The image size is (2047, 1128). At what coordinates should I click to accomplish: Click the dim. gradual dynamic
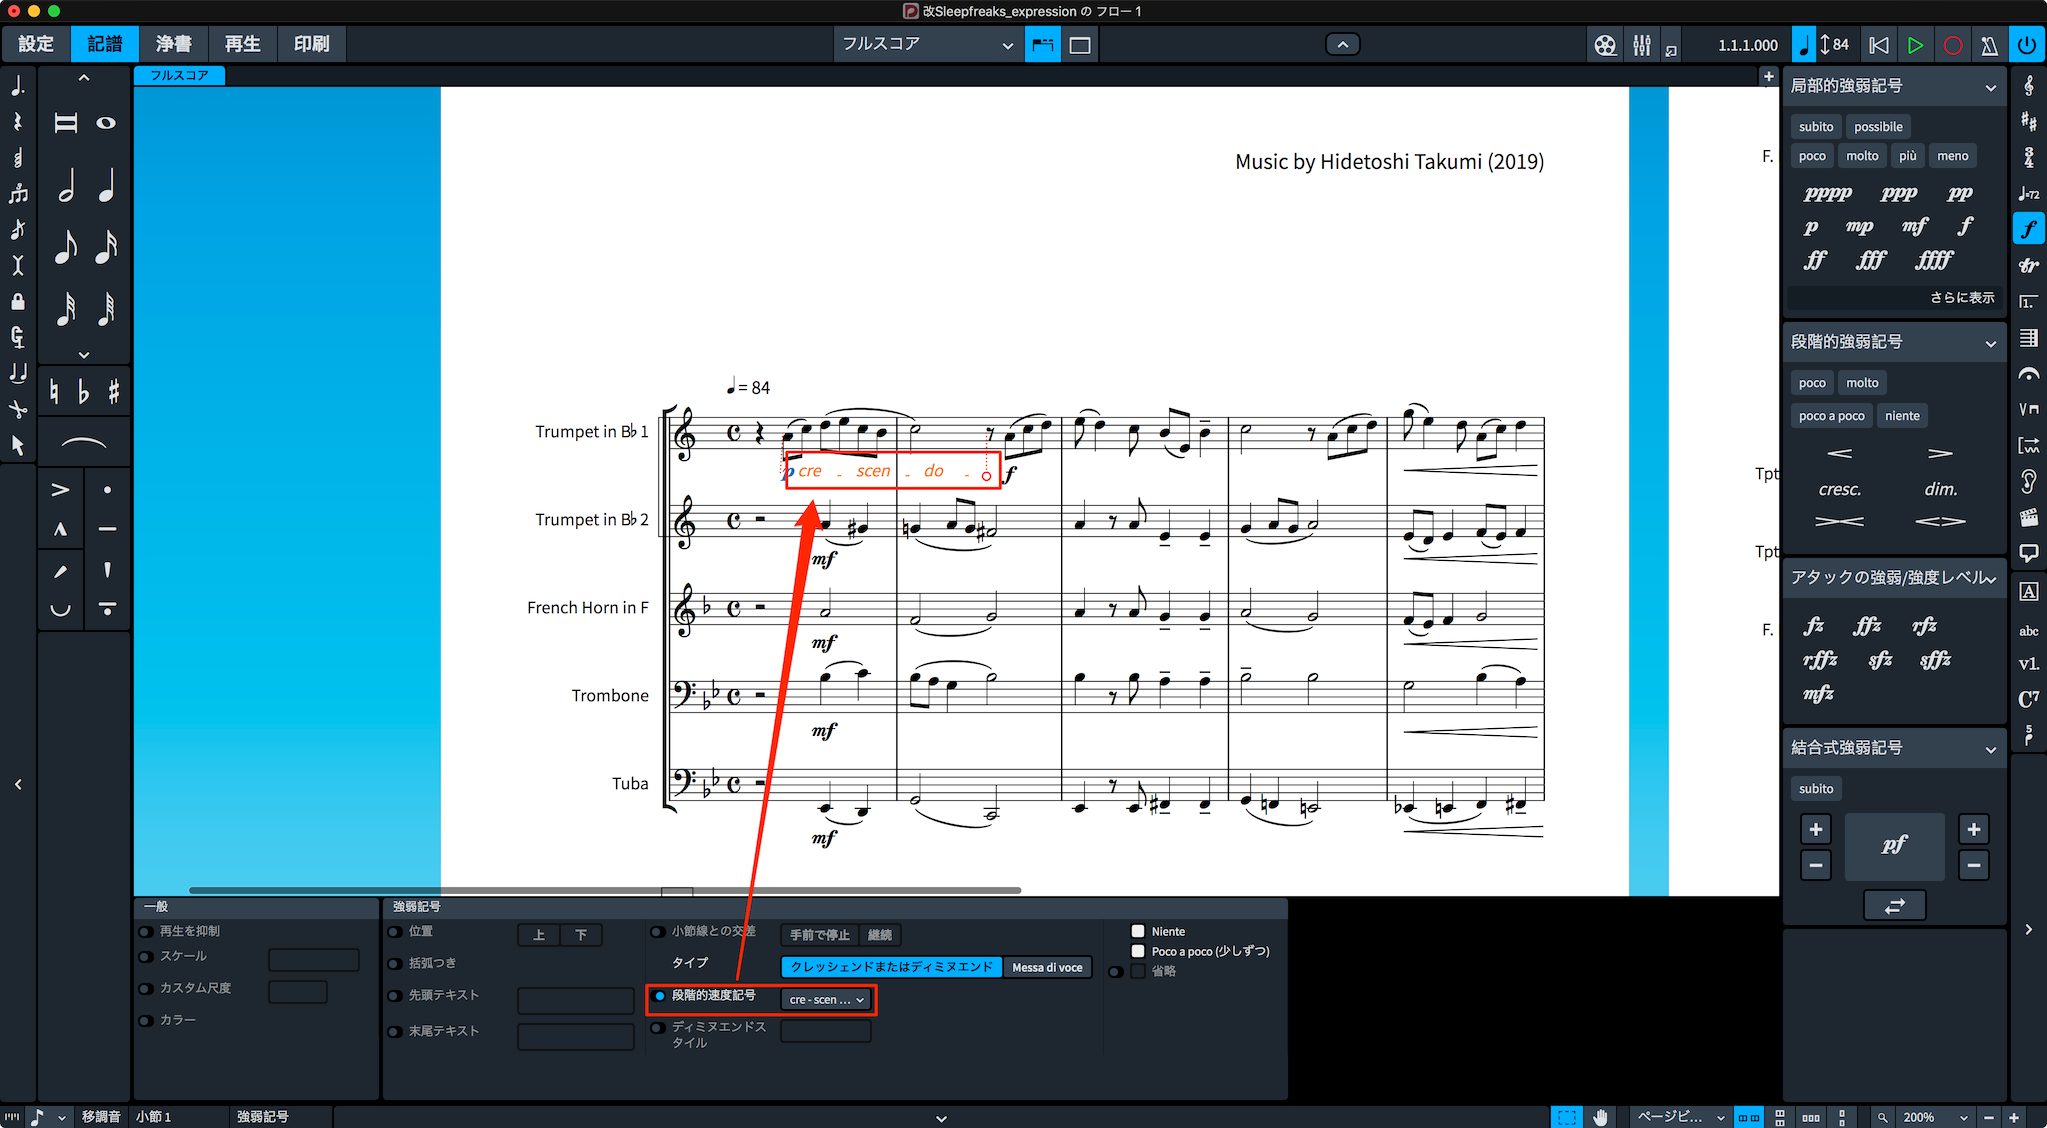(1940, 490)
